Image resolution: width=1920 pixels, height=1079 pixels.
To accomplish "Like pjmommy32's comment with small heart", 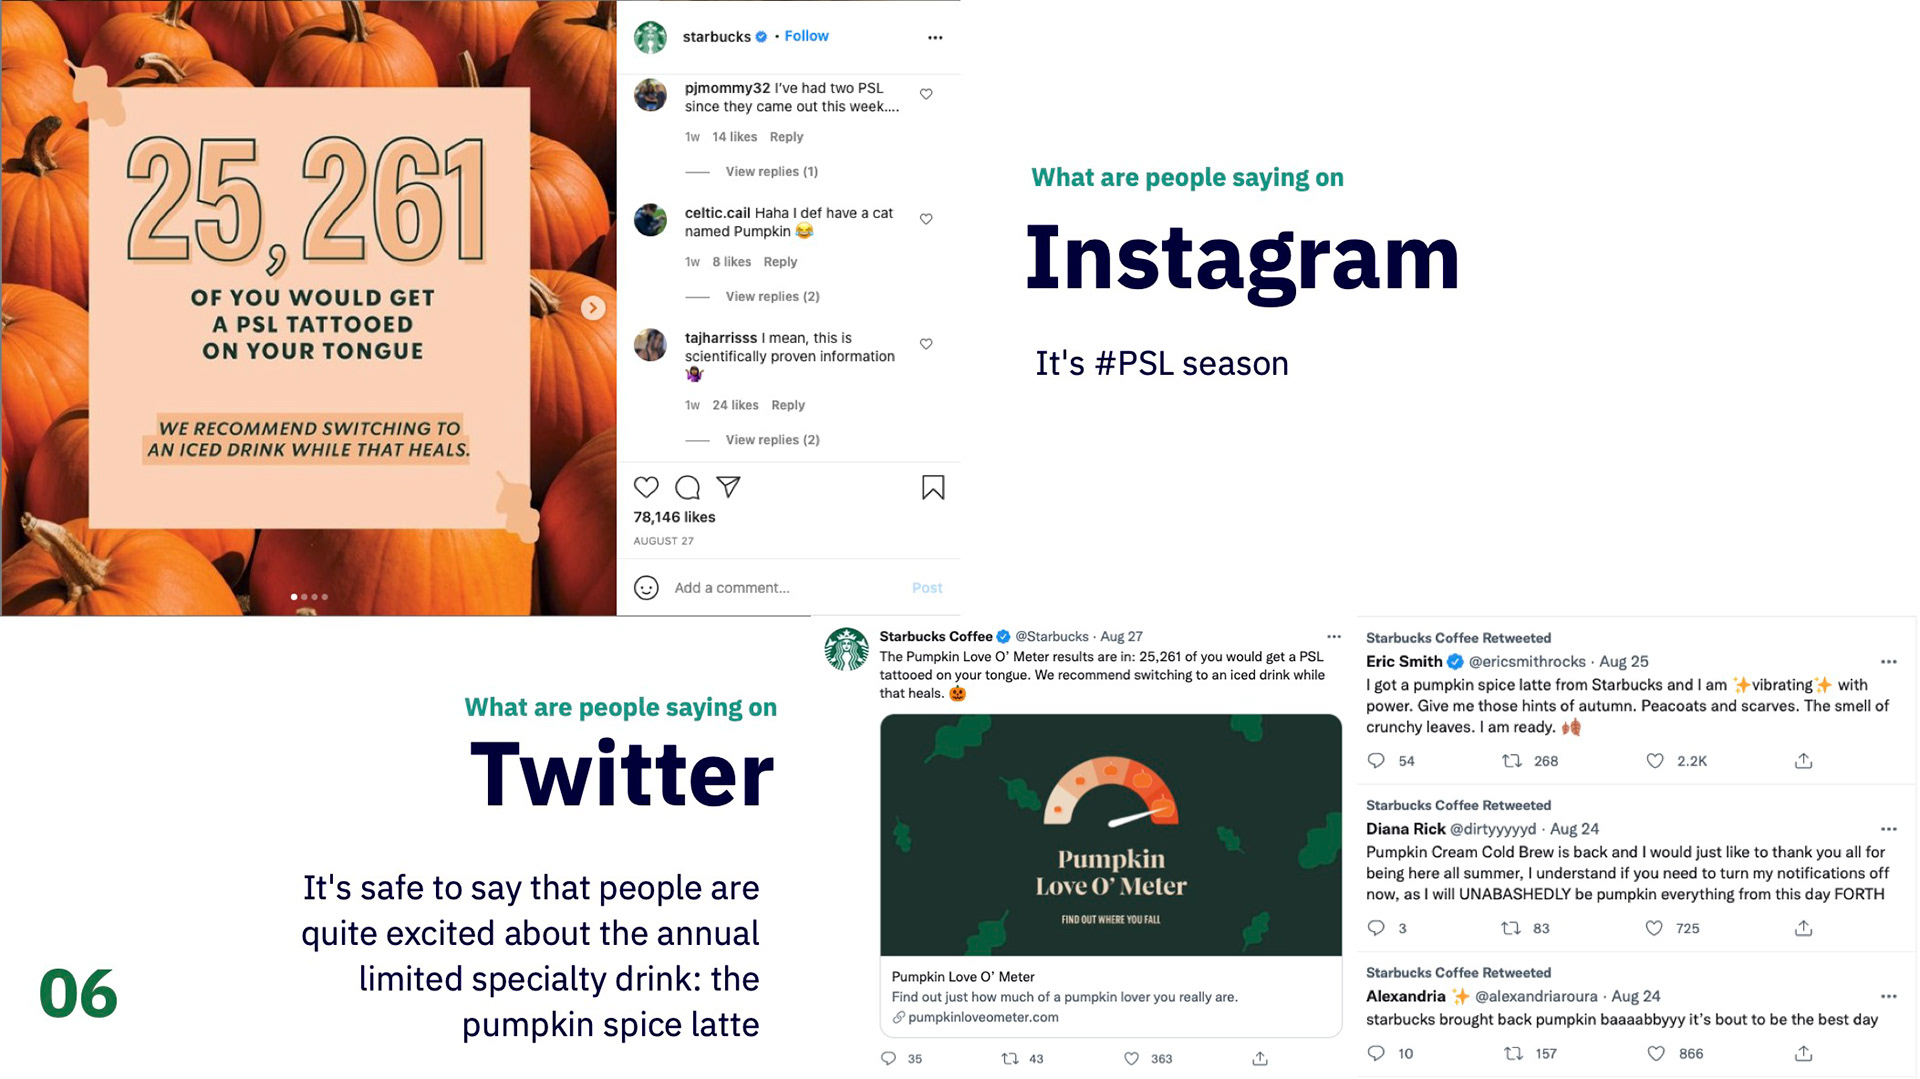I will point(926,94).
